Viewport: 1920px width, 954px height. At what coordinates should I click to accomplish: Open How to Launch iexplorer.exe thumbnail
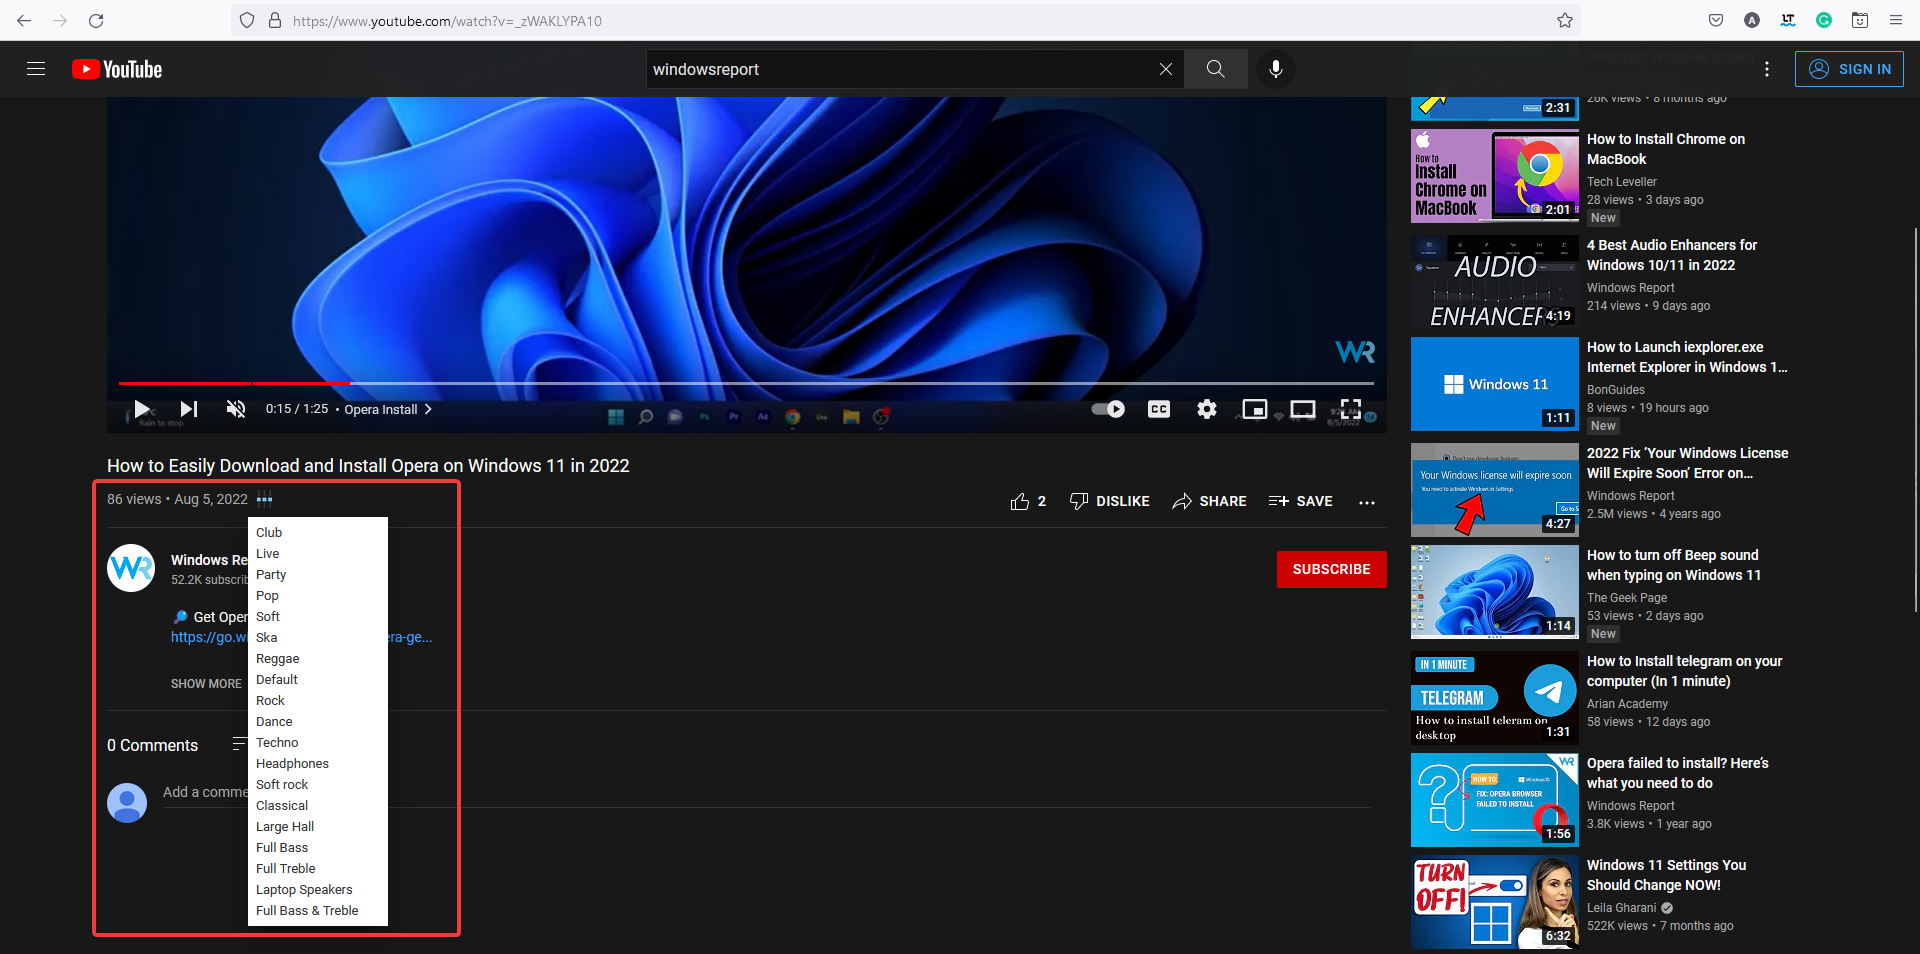(1494, 384)
